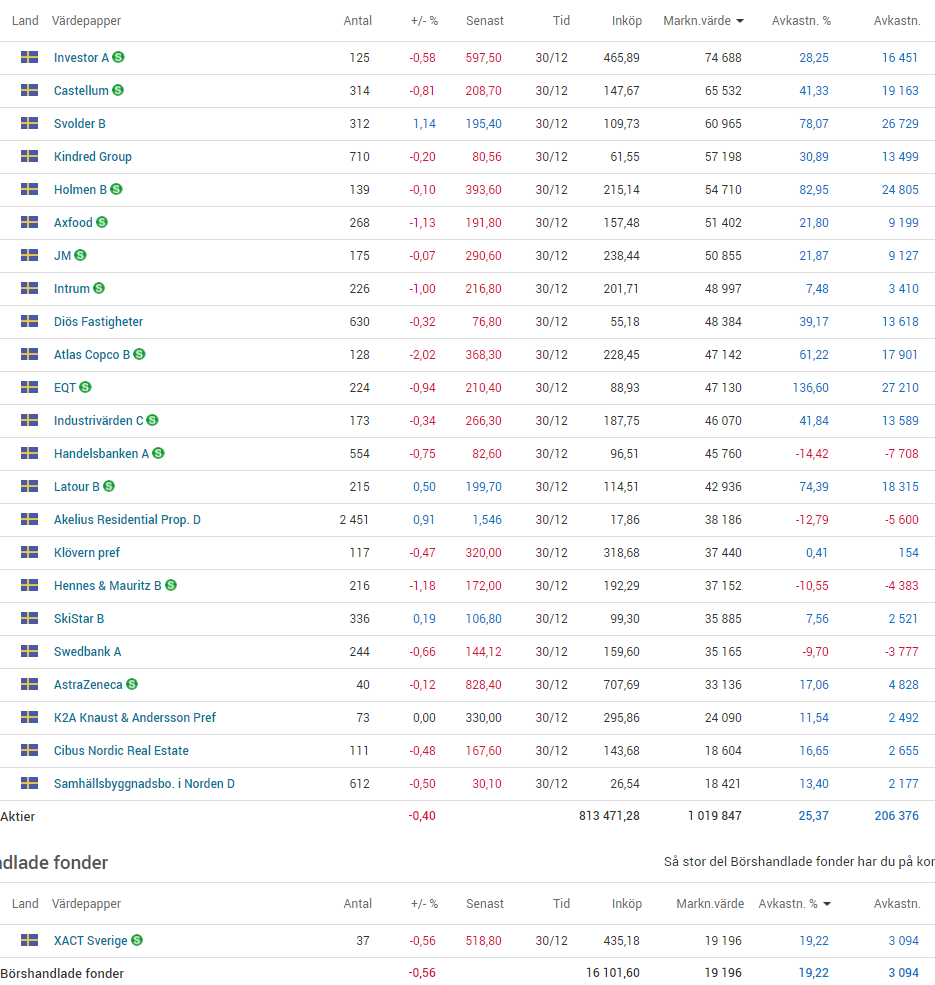
Task: Open the Castellum stock page
Action: tap(81, 90)
